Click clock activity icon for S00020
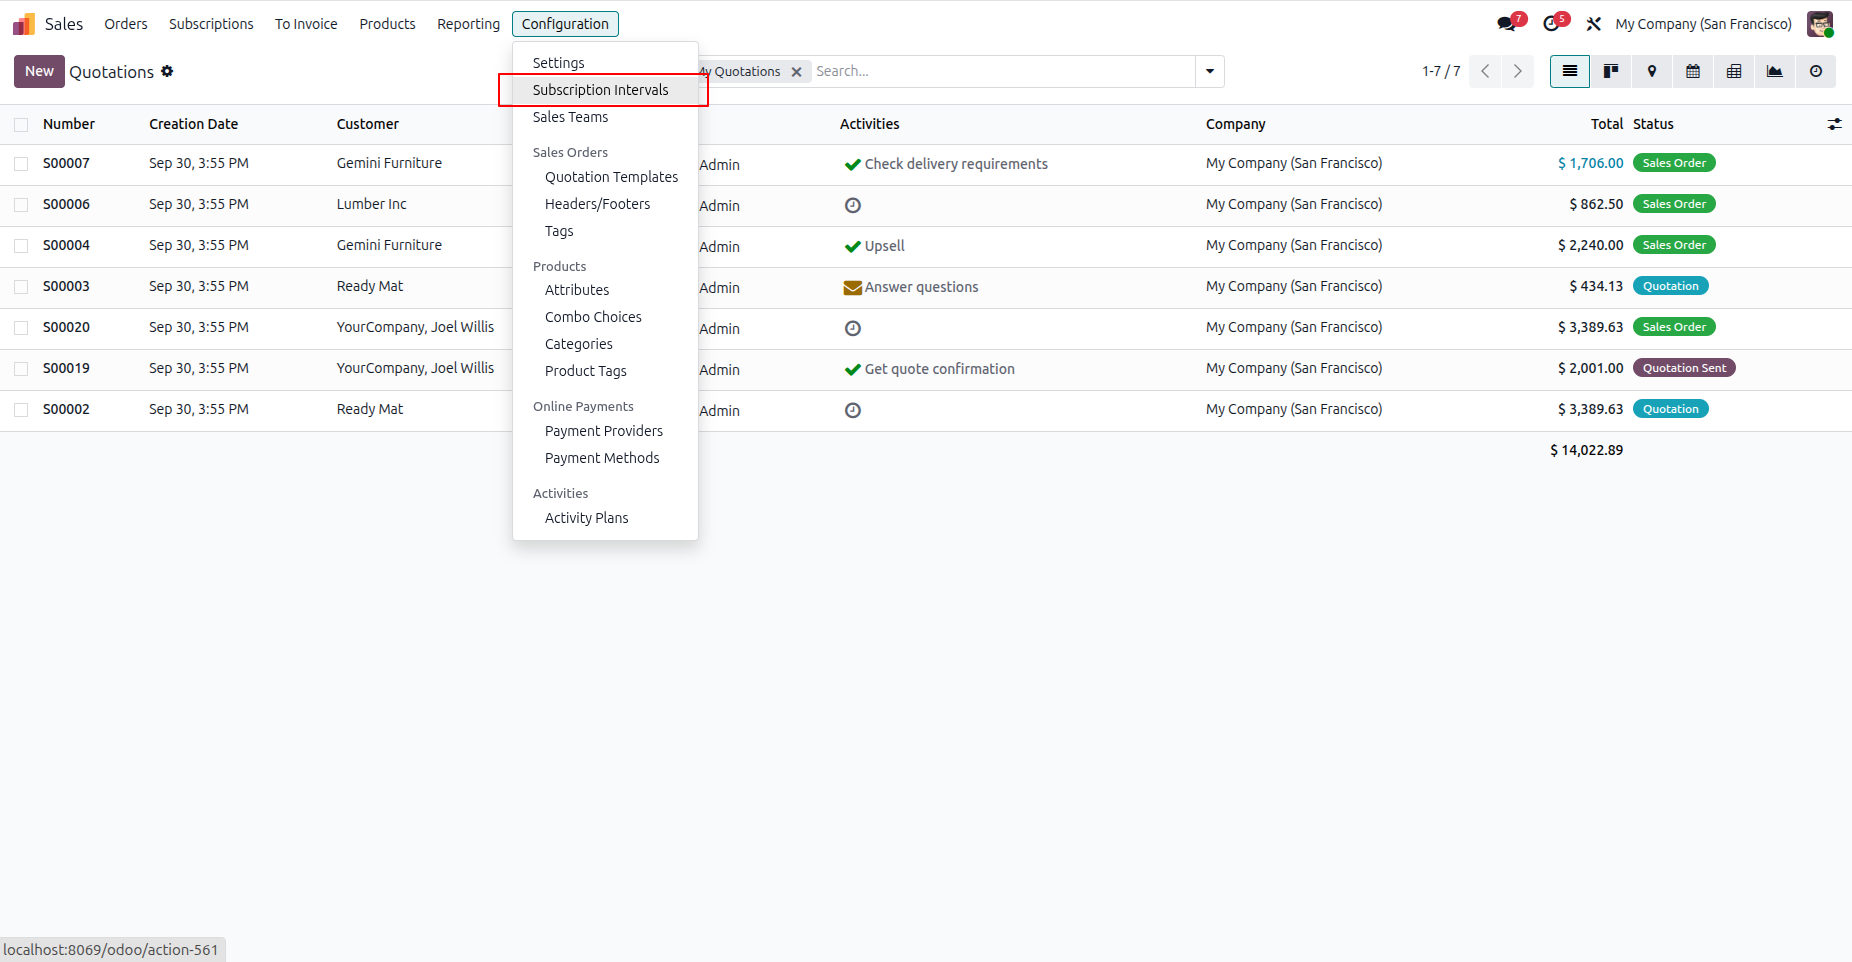 (853, 328)
